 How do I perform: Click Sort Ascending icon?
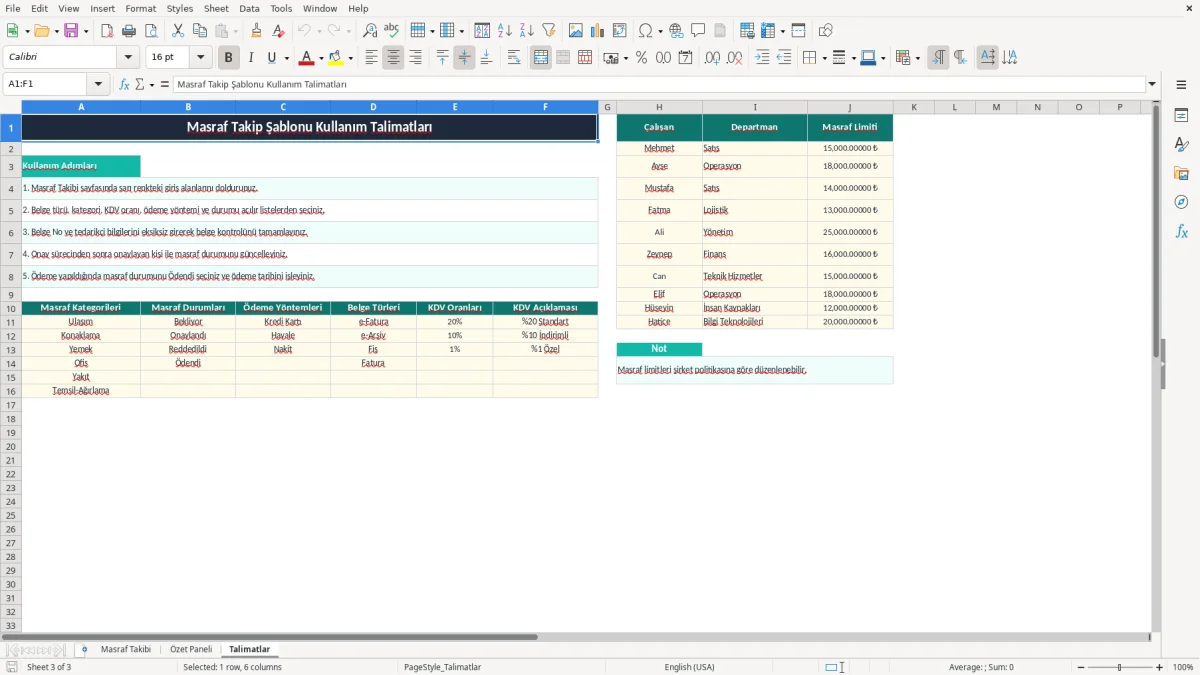click(505, 31)
